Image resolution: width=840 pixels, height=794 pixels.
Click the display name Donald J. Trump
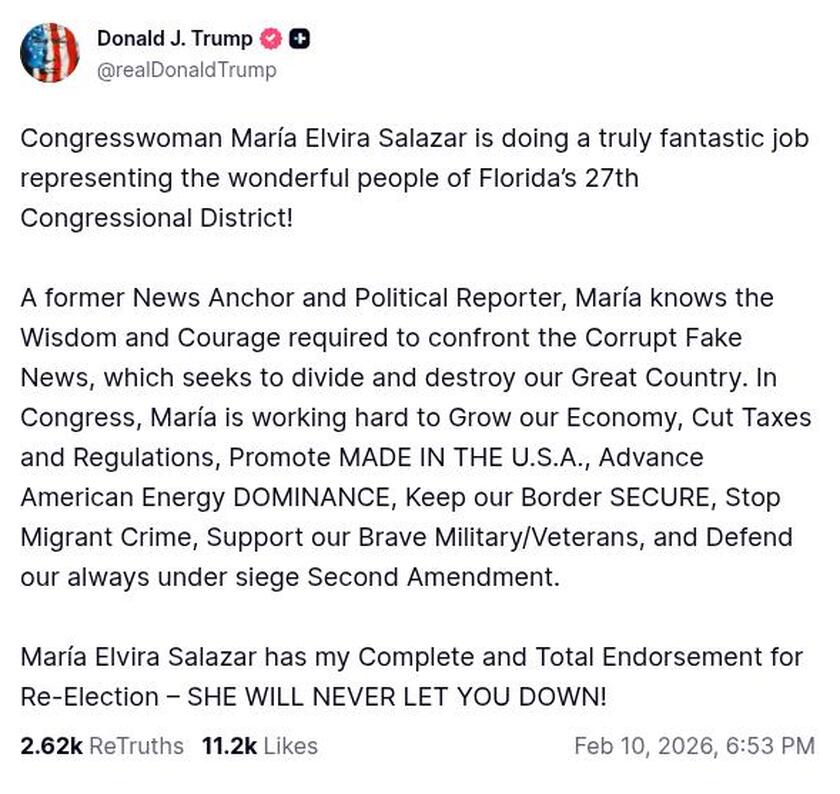[173, 39]
